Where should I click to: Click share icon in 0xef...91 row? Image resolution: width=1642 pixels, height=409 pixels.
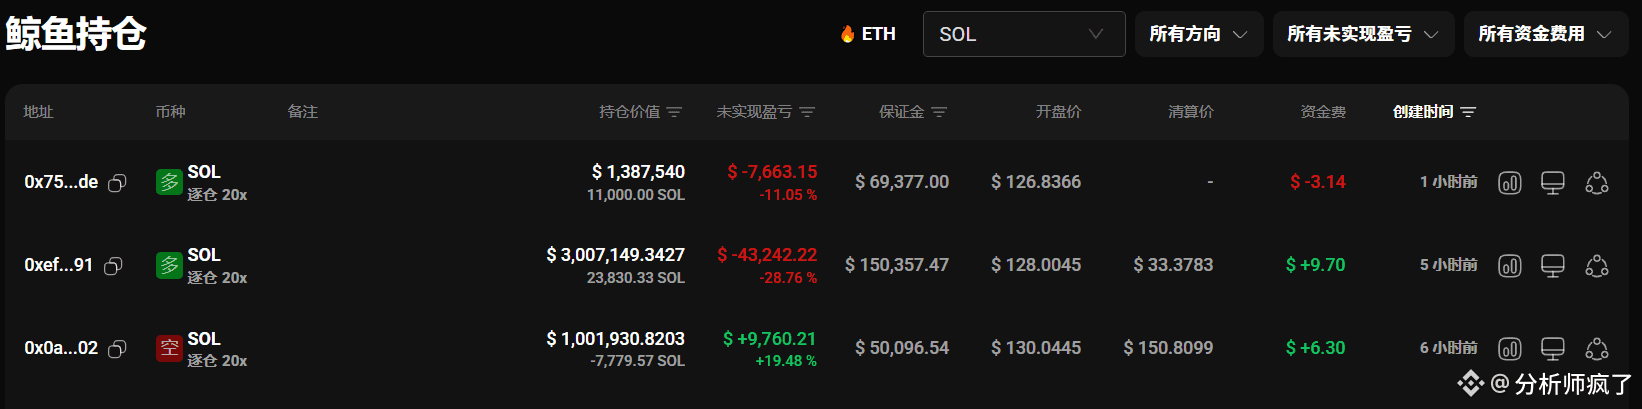(x=1597, y=266)
